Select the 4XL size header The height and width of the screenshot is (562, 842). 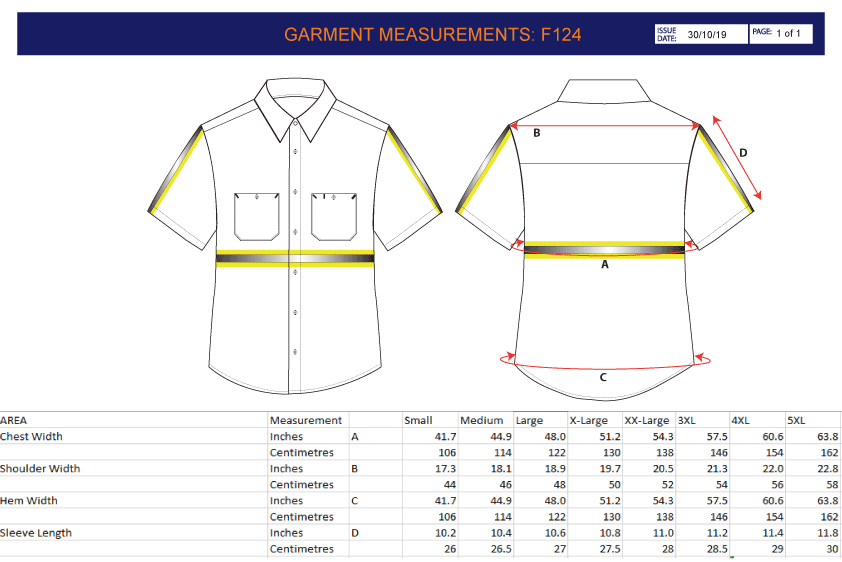point(740,420)
